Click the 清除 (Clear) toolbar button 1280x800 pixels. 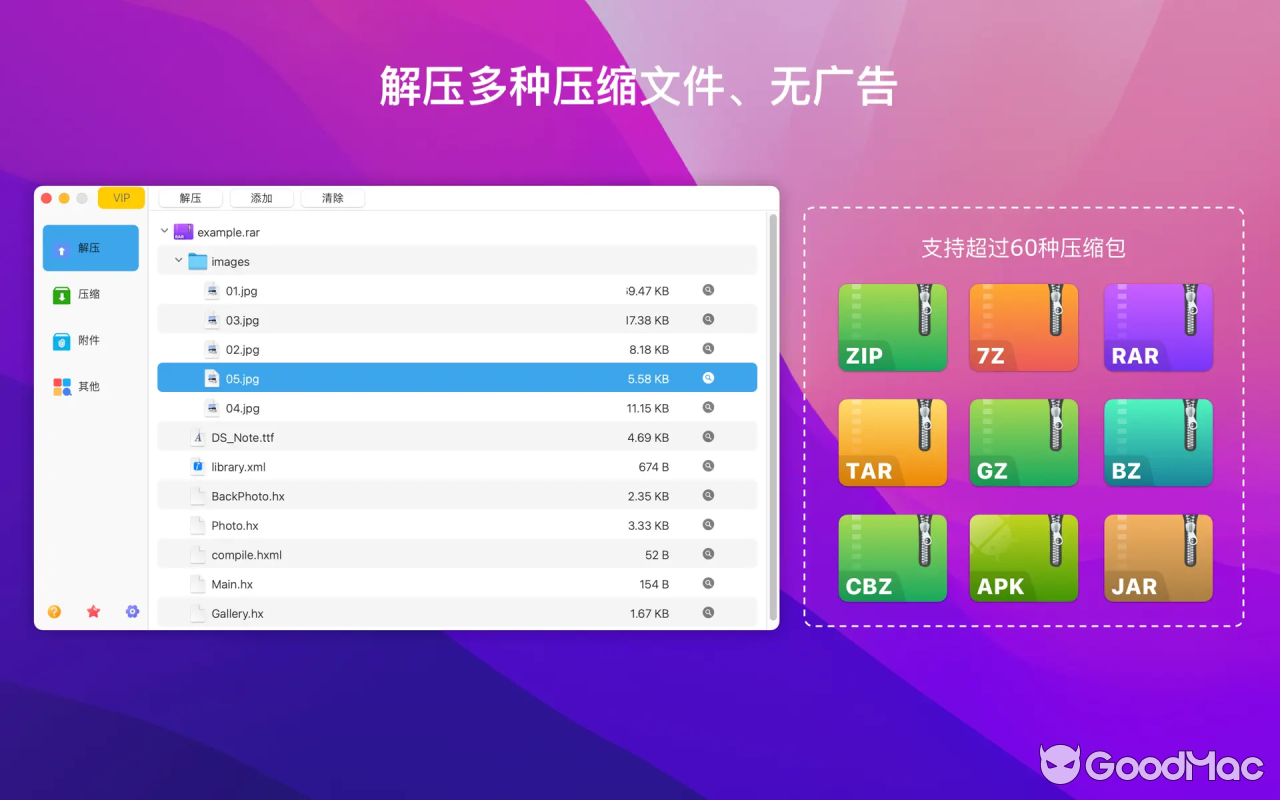point(332,198)
